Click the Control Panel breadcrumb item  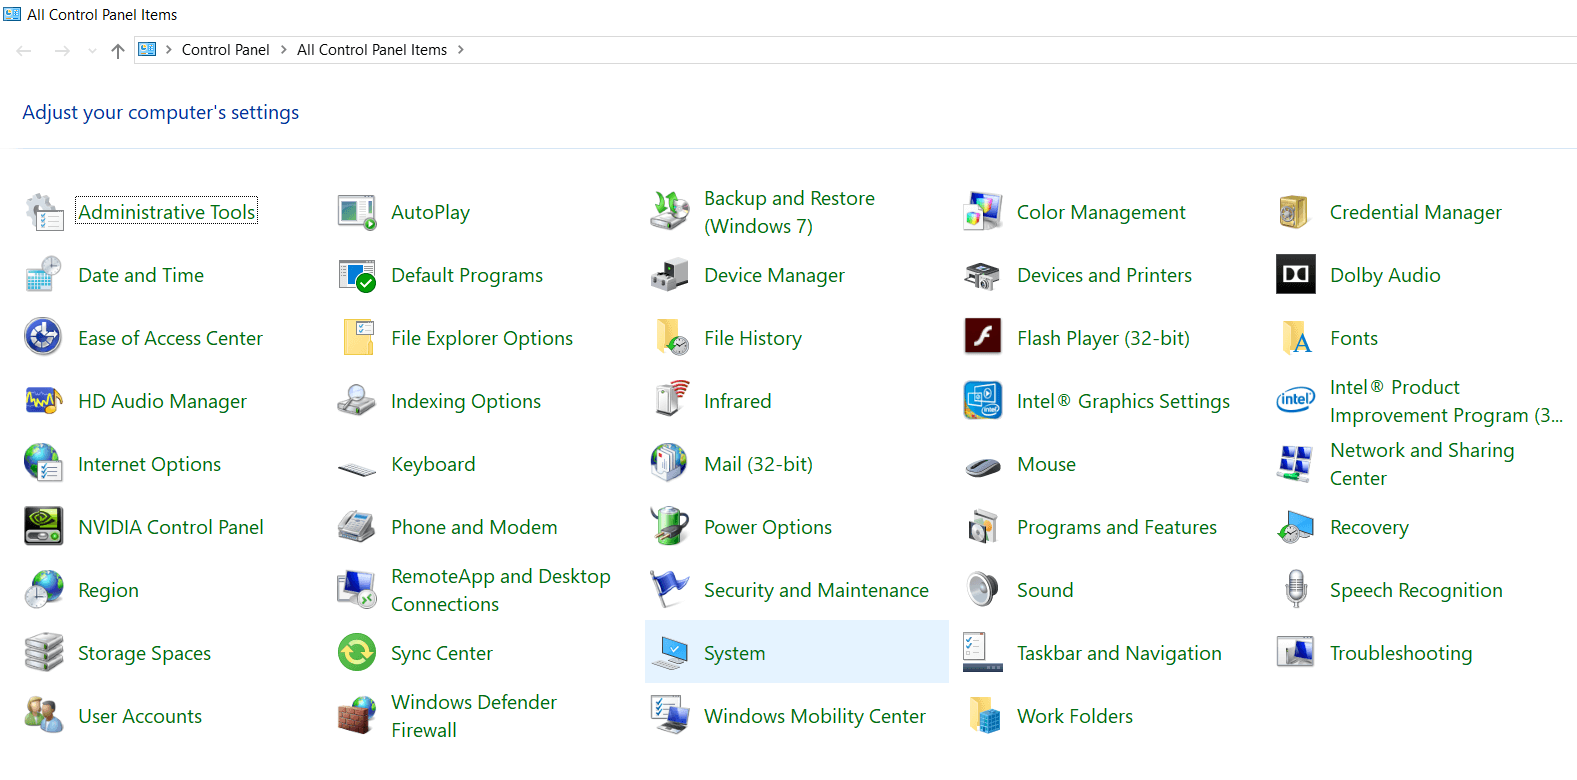click(225, 50)
